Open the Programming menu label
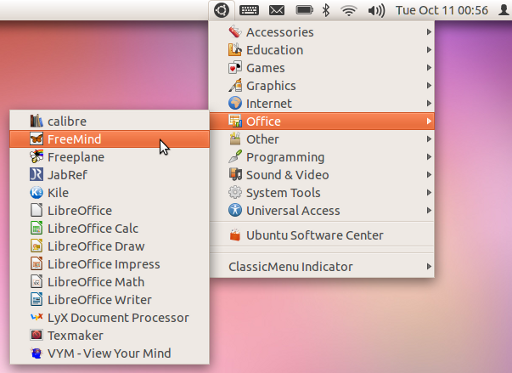 point(285,157)
